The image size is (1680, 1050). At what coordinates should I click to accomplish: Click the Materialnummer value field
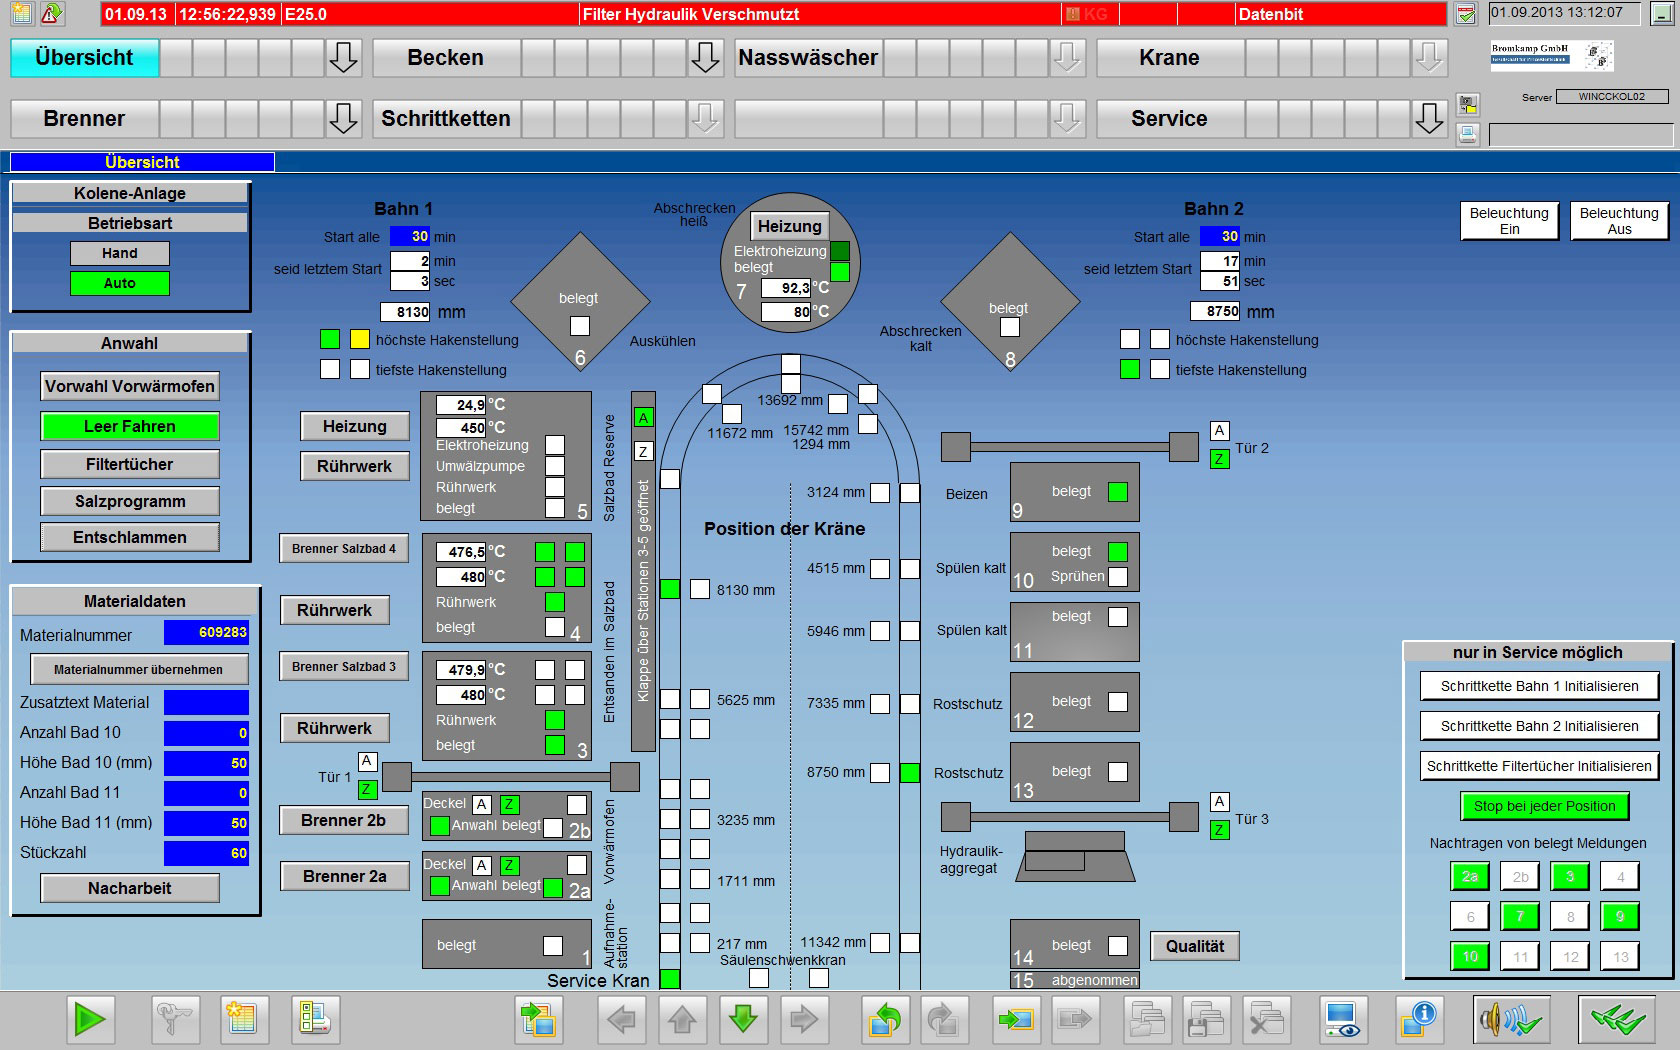click(206, 633)
